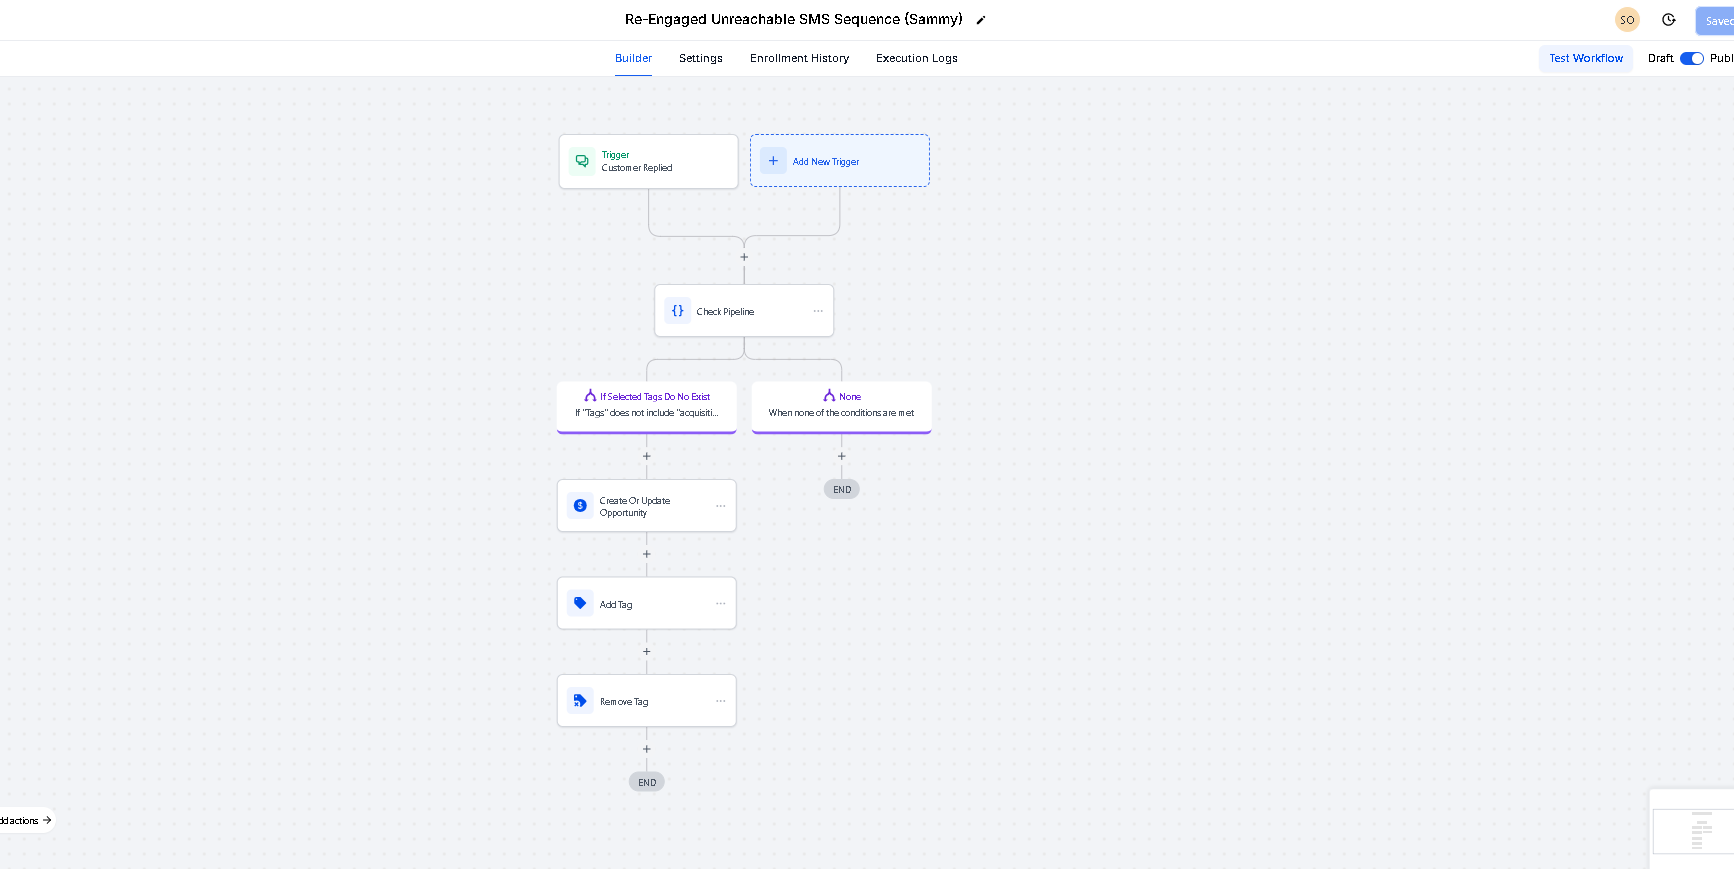
Task: Open the Add Tag node options menu
Action: [x=720, y=603]
